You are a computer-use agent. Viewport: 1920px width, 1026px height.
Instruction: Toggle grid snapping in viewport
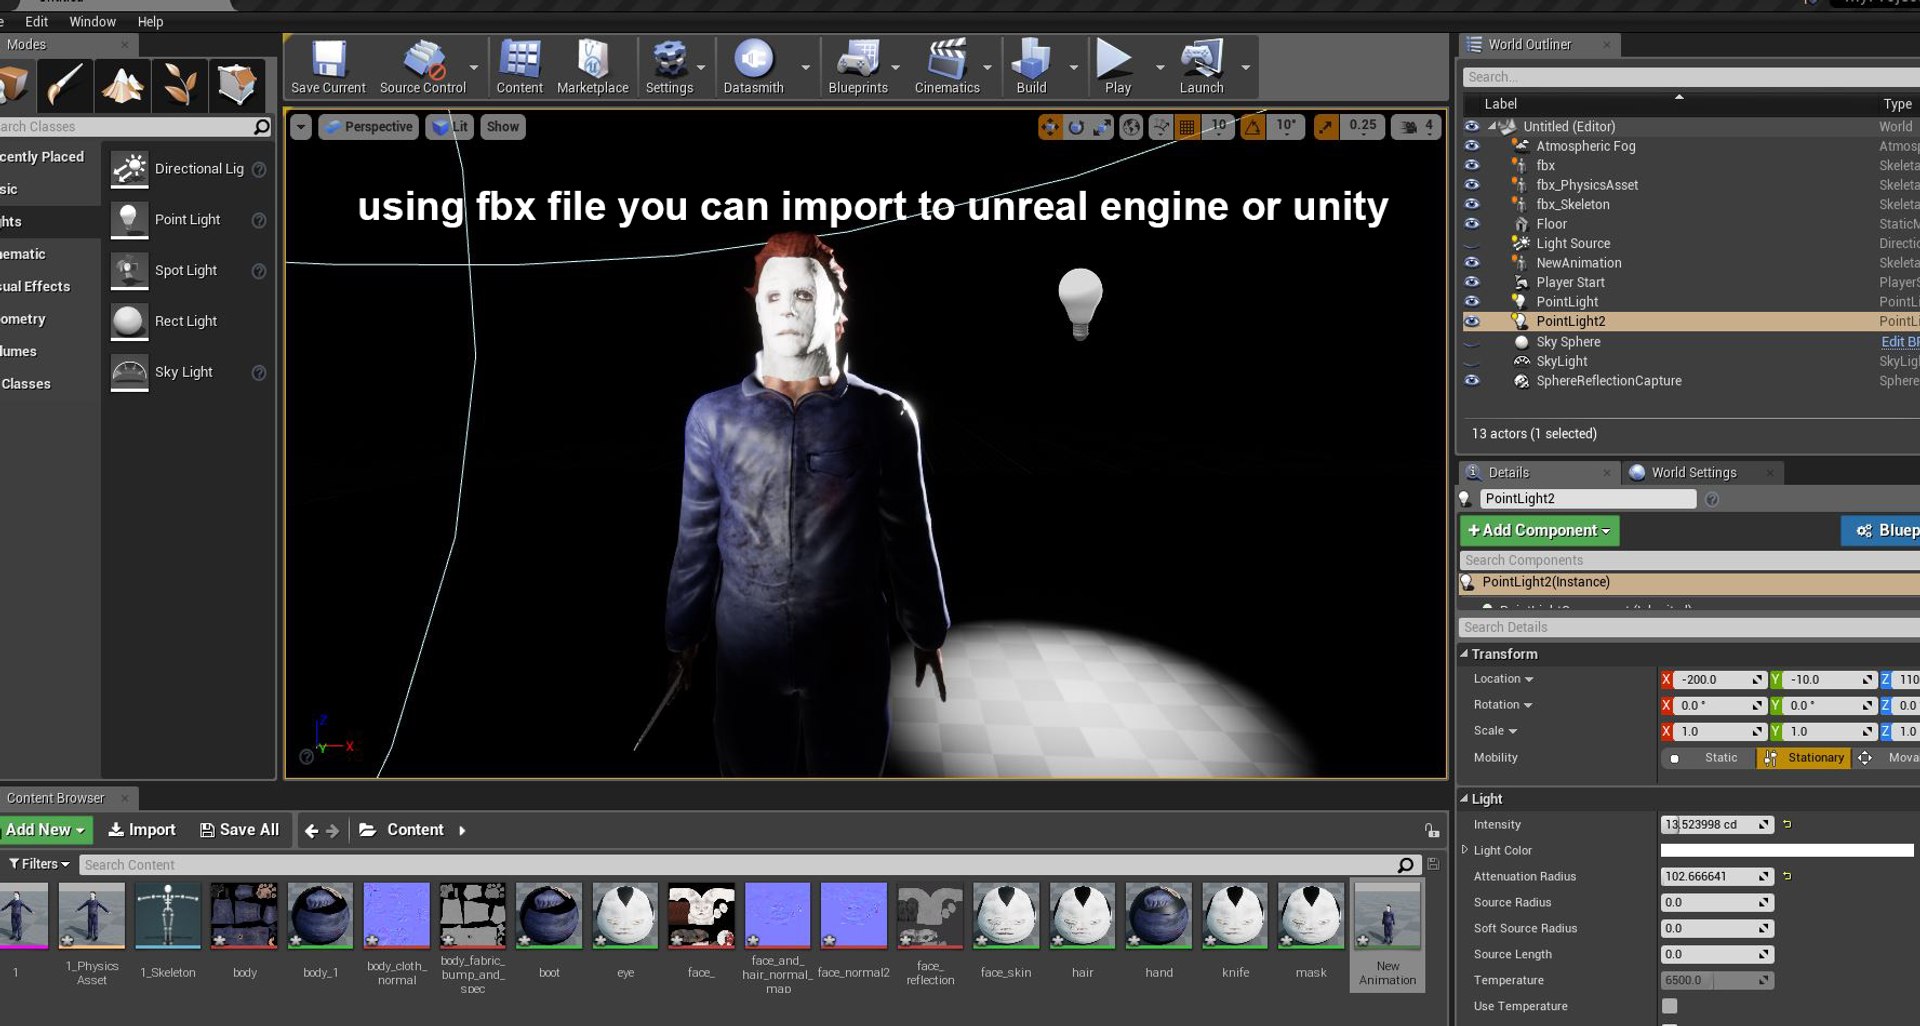pos(1187,127)
